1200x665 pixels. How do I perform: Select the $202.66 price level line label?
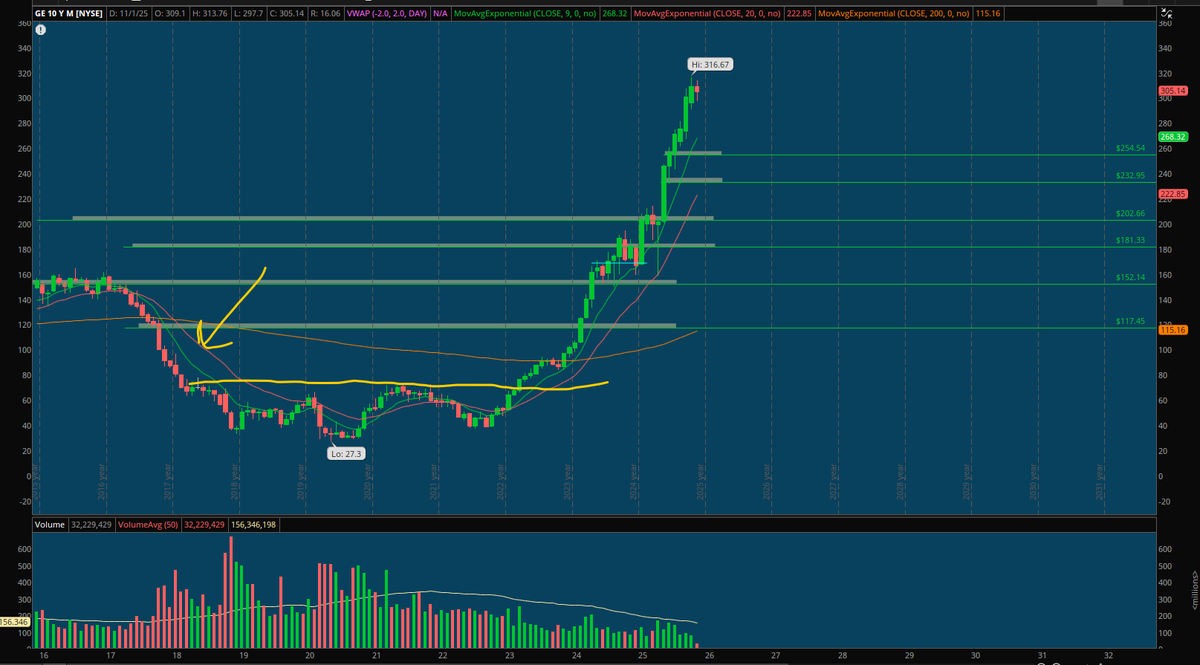[1130, 213]
